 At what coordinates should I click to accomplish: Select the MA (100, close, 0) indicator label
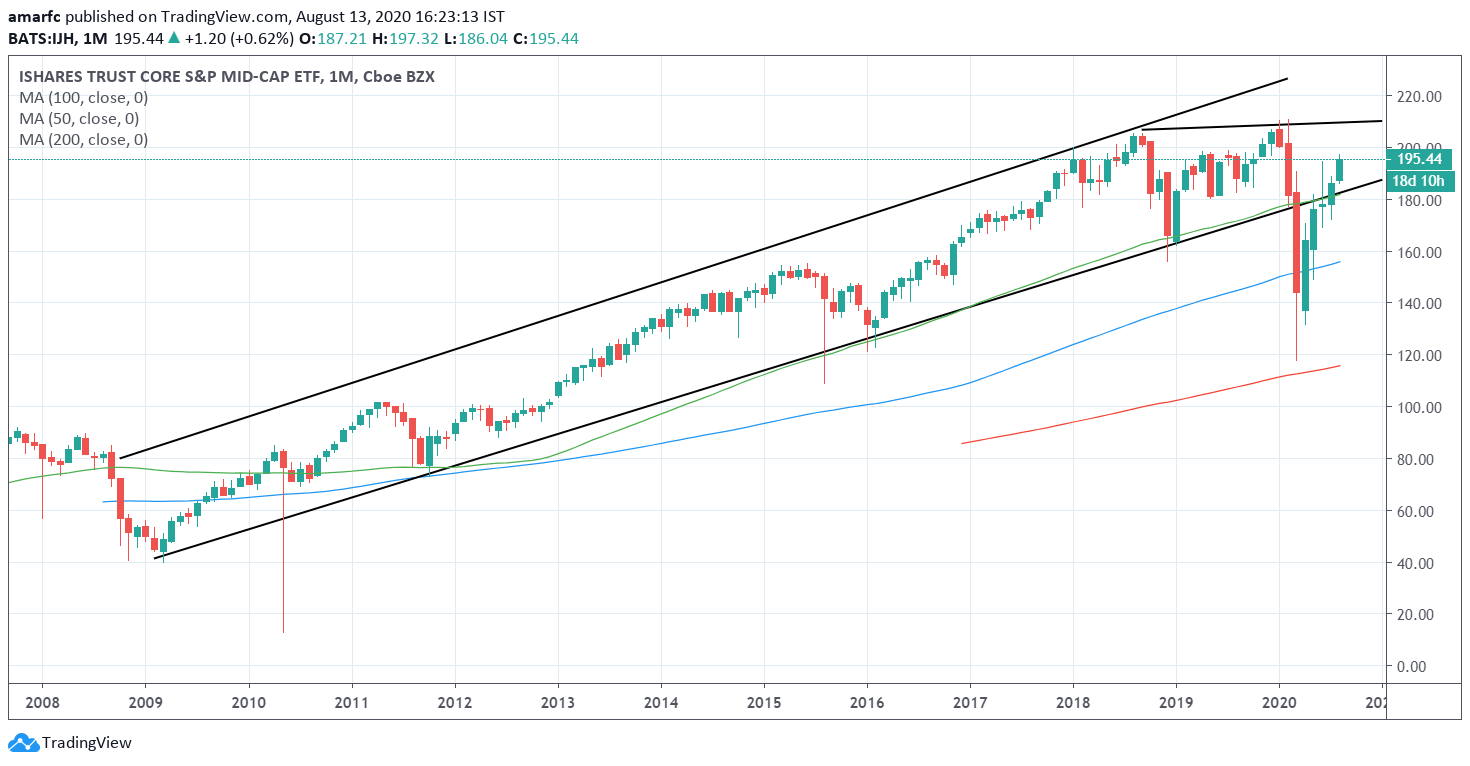click(x=84, y=98)
